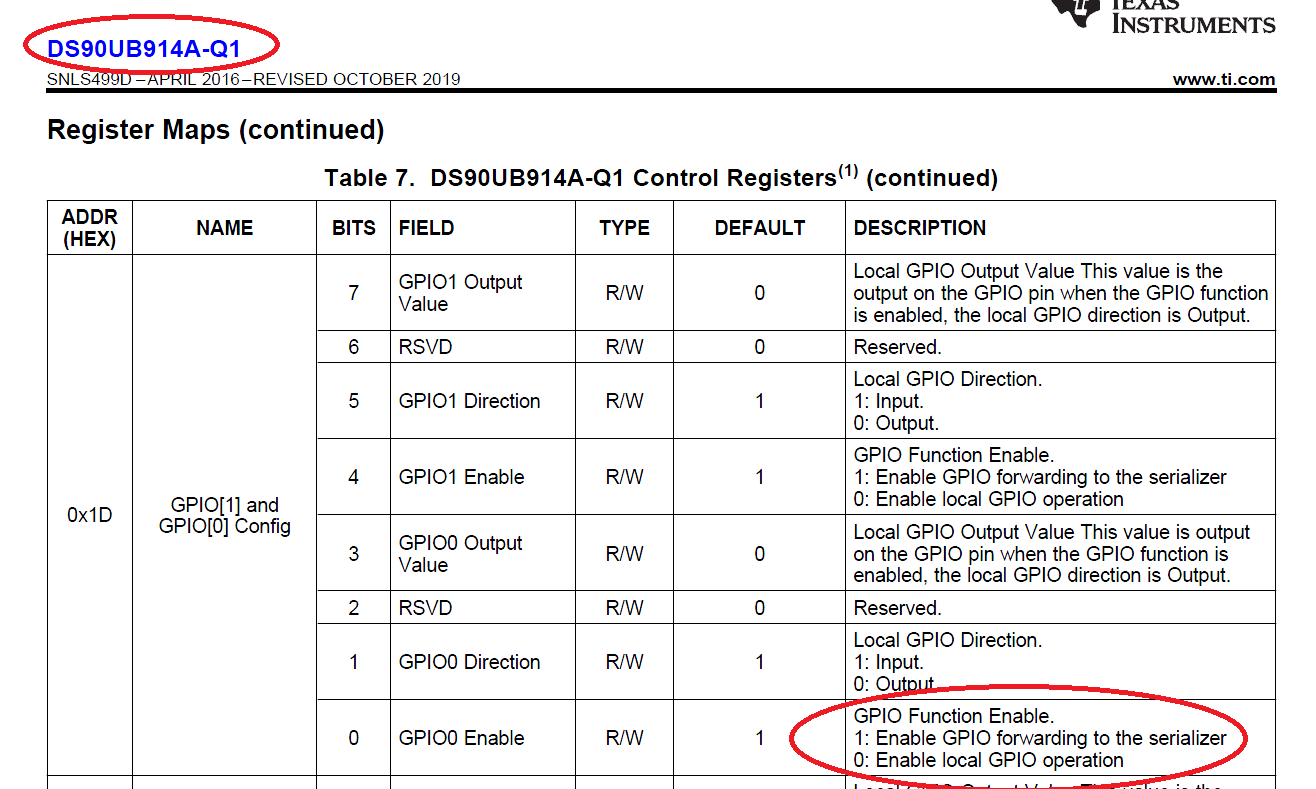Click the DESCRIPTION column header
This screenshot has height=789, width=1316.
pyautogui.click(x=918, y=228)
